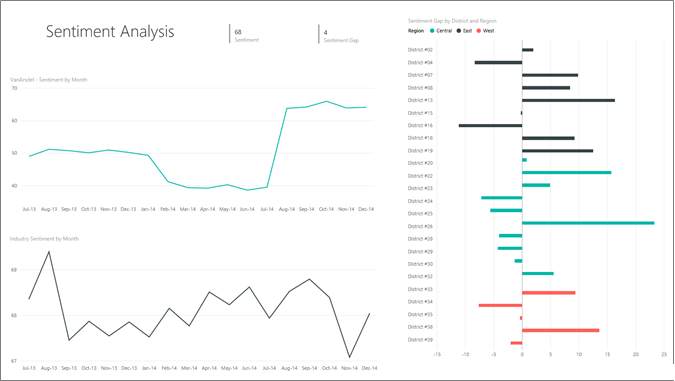Click the Oct-14 peak on VanArsdel line
The image size is (675, 381).
326,101
